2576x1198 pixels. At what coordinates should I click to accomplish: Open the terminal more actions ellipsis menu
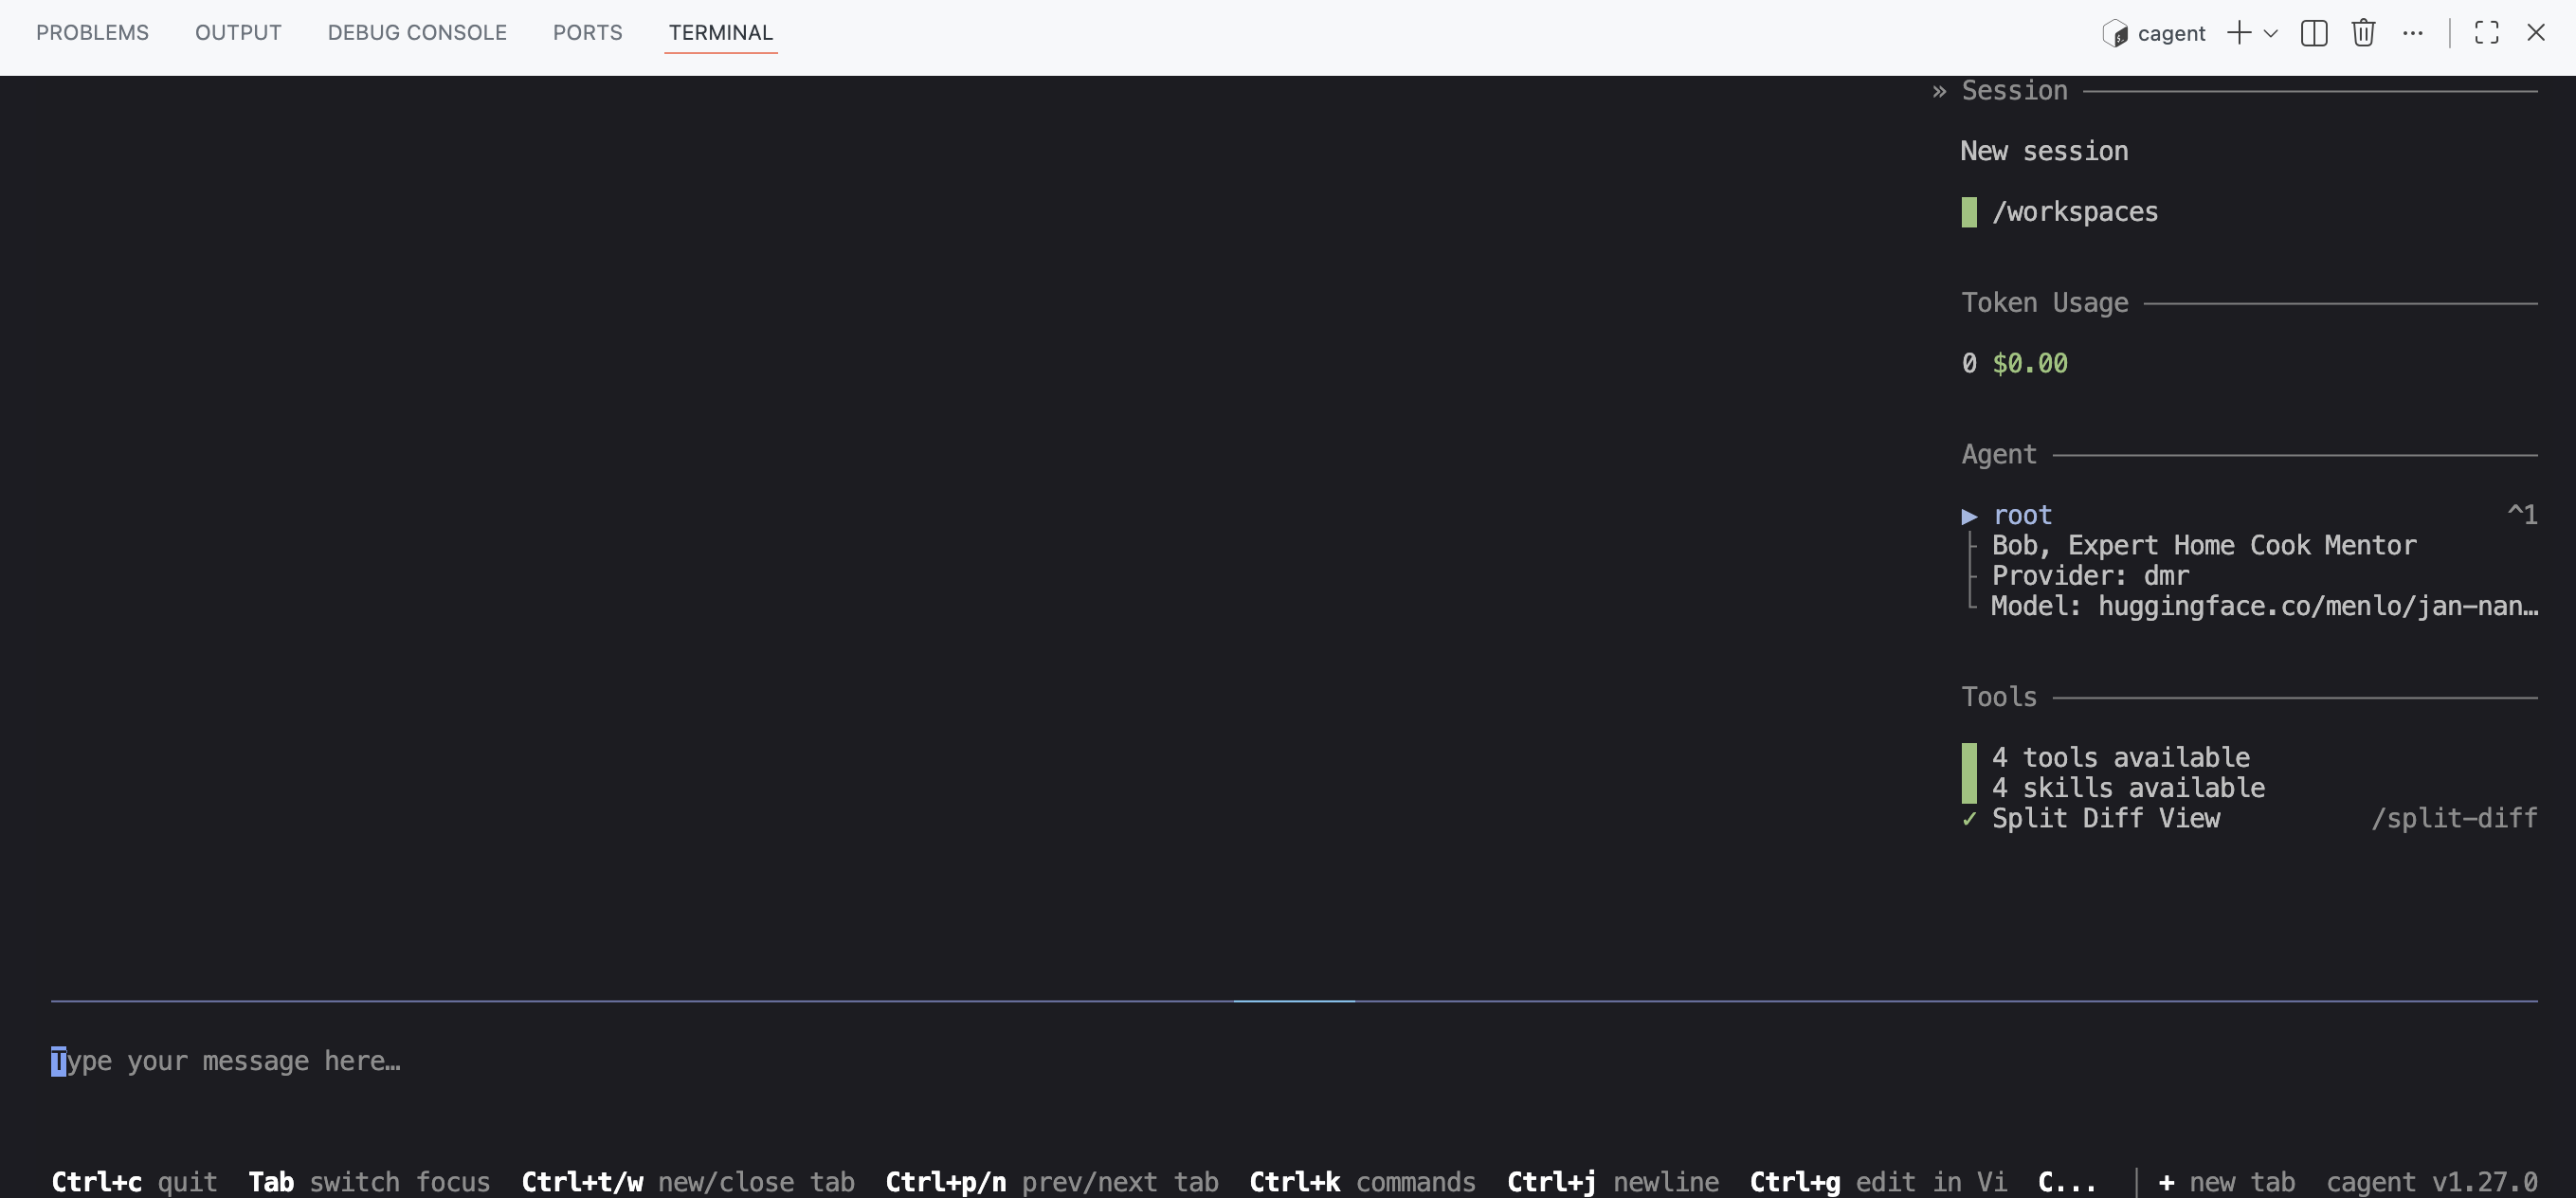click(2412, 33)
